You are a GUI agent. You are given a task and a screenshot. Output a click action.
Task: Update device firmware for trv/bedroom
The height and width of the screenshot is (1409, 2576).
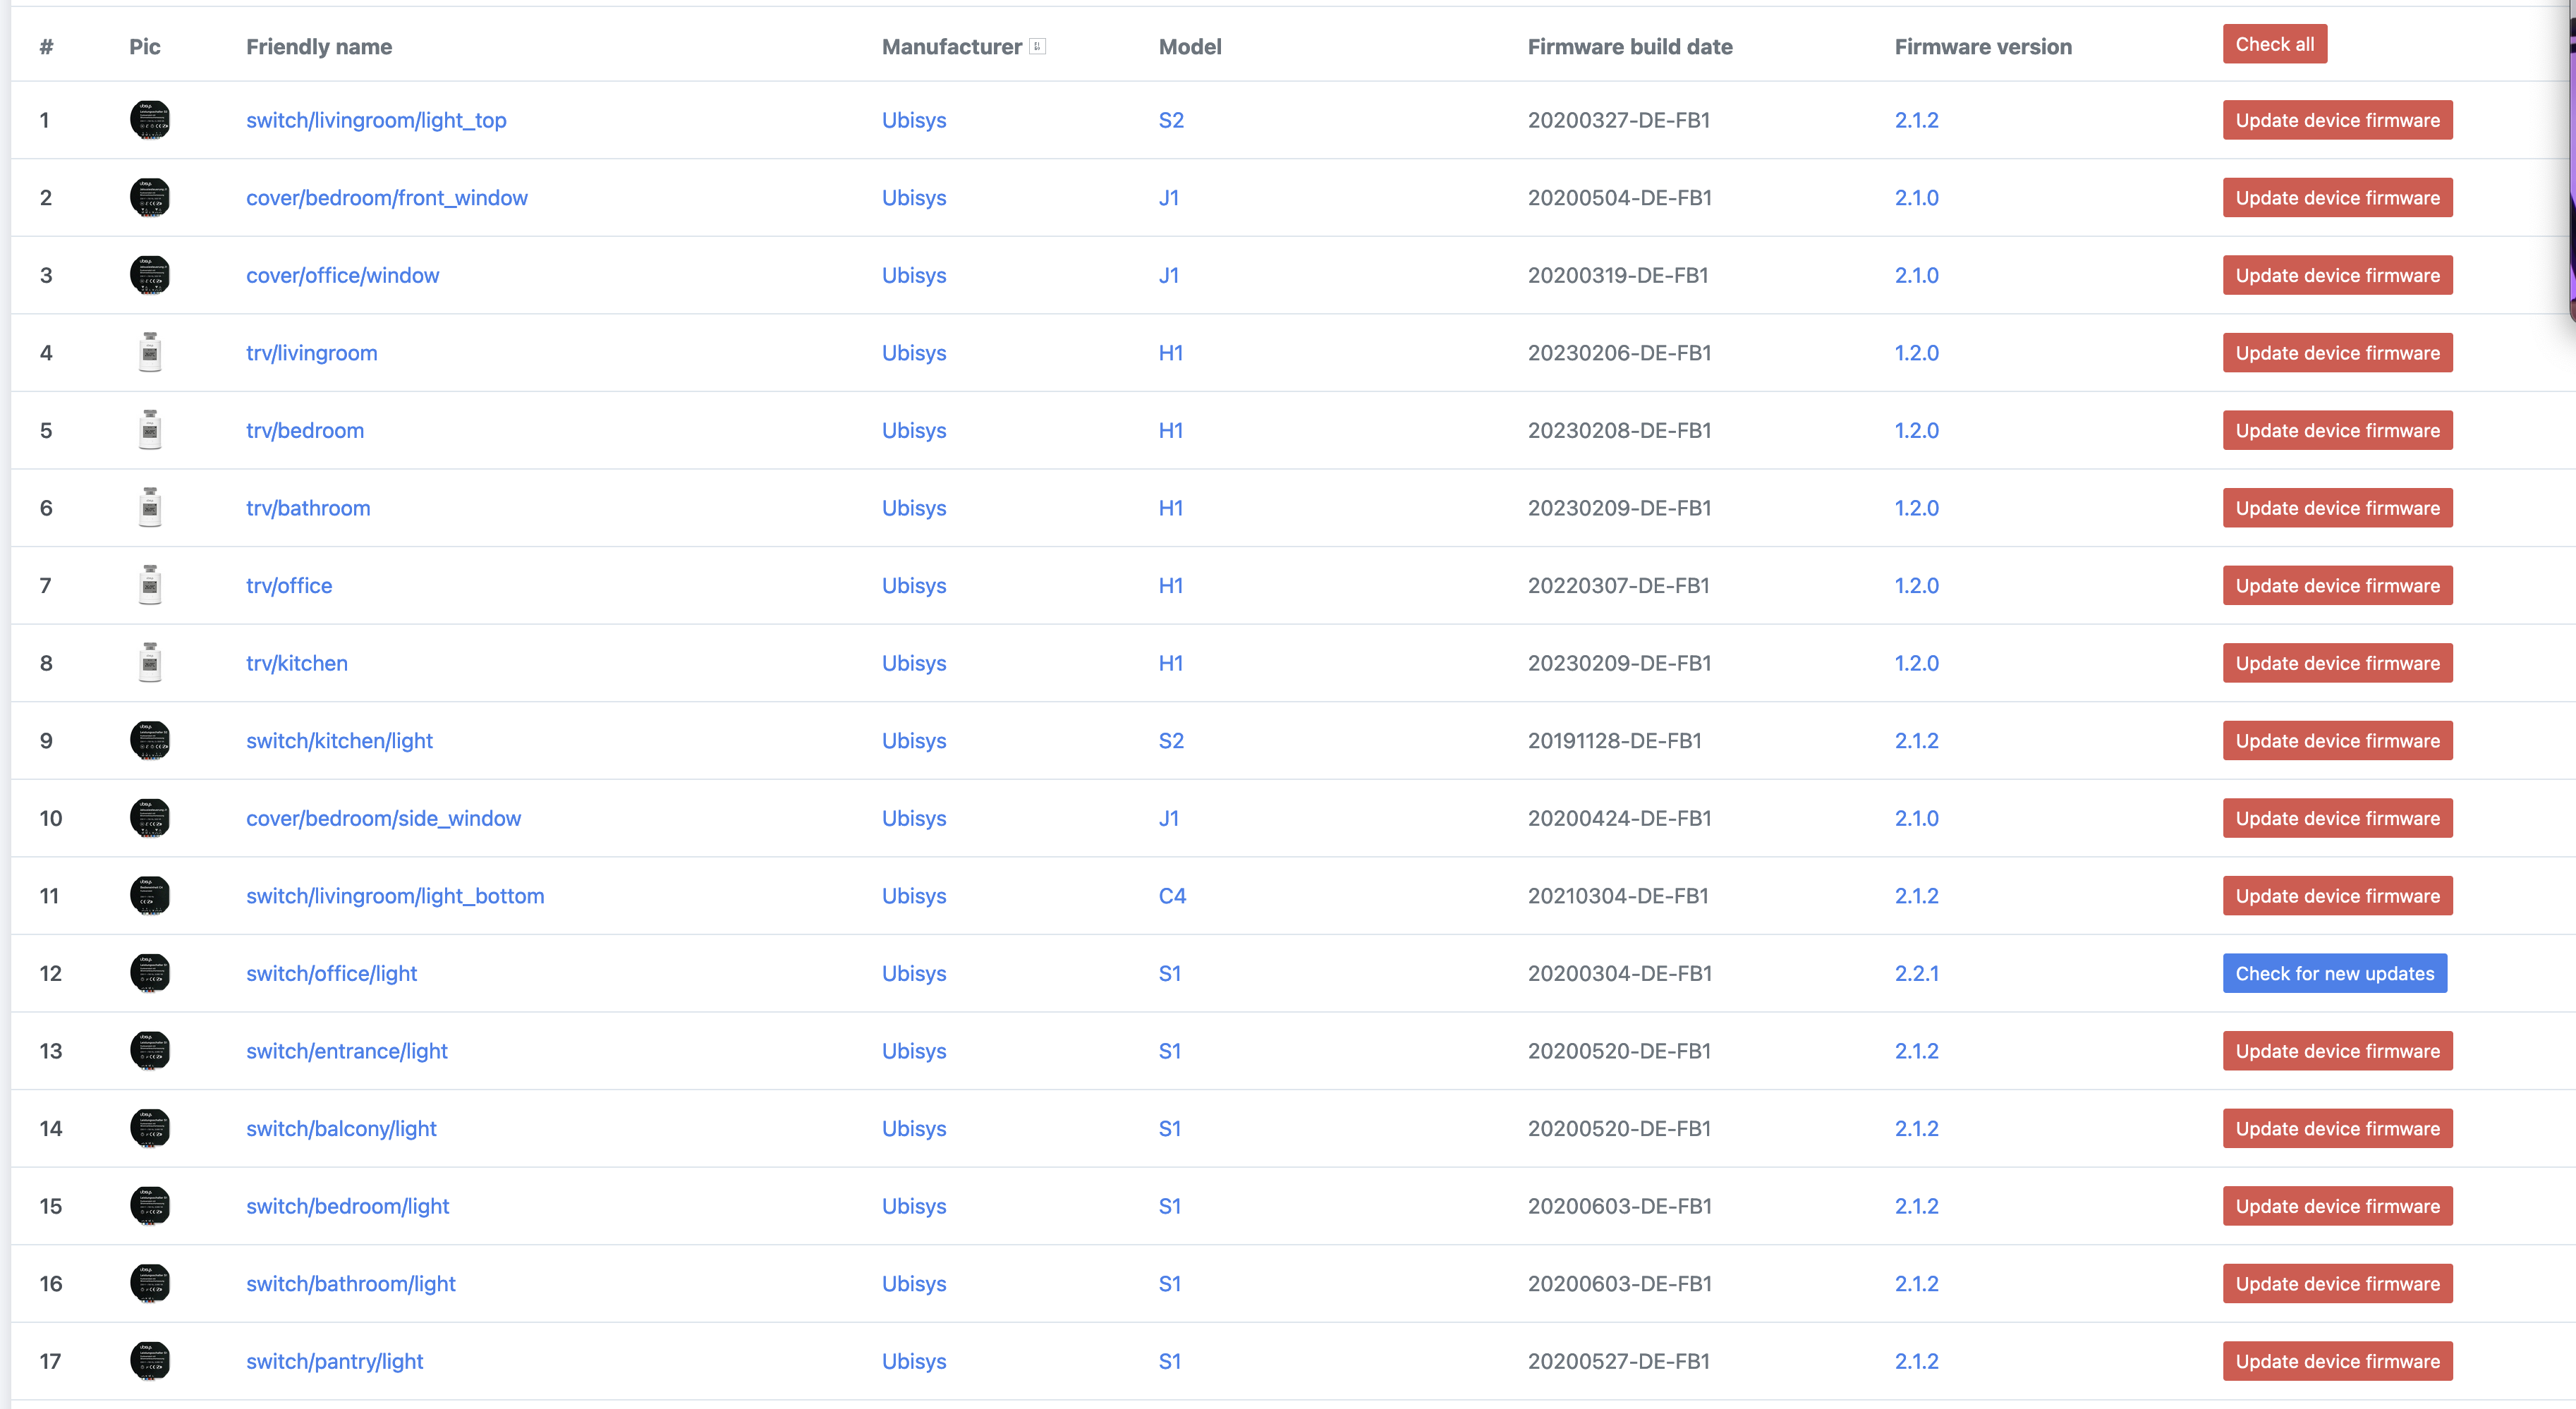(x=2337, y=430)
